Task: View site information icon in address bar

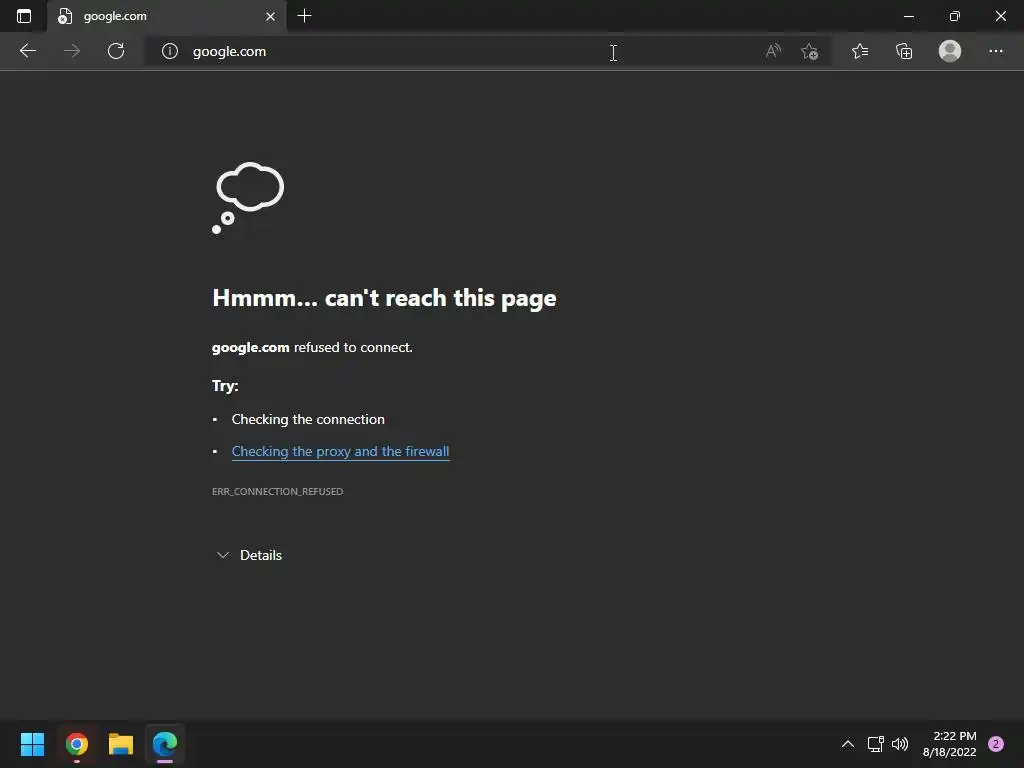Action: pos(170,51)
